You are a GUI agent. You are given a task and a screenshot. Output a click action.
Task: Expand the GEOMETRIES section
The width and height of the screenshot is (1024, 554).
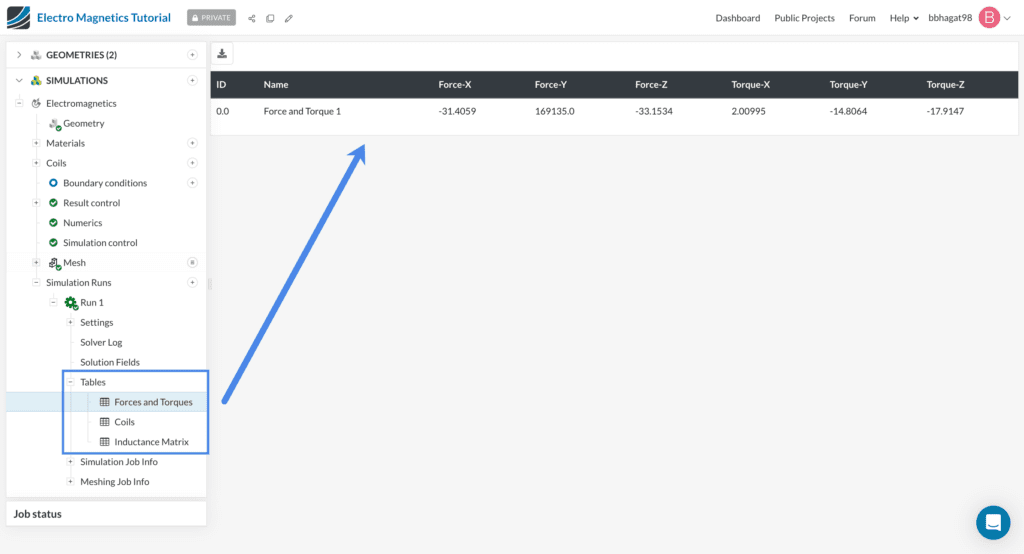tap(19, 55)
